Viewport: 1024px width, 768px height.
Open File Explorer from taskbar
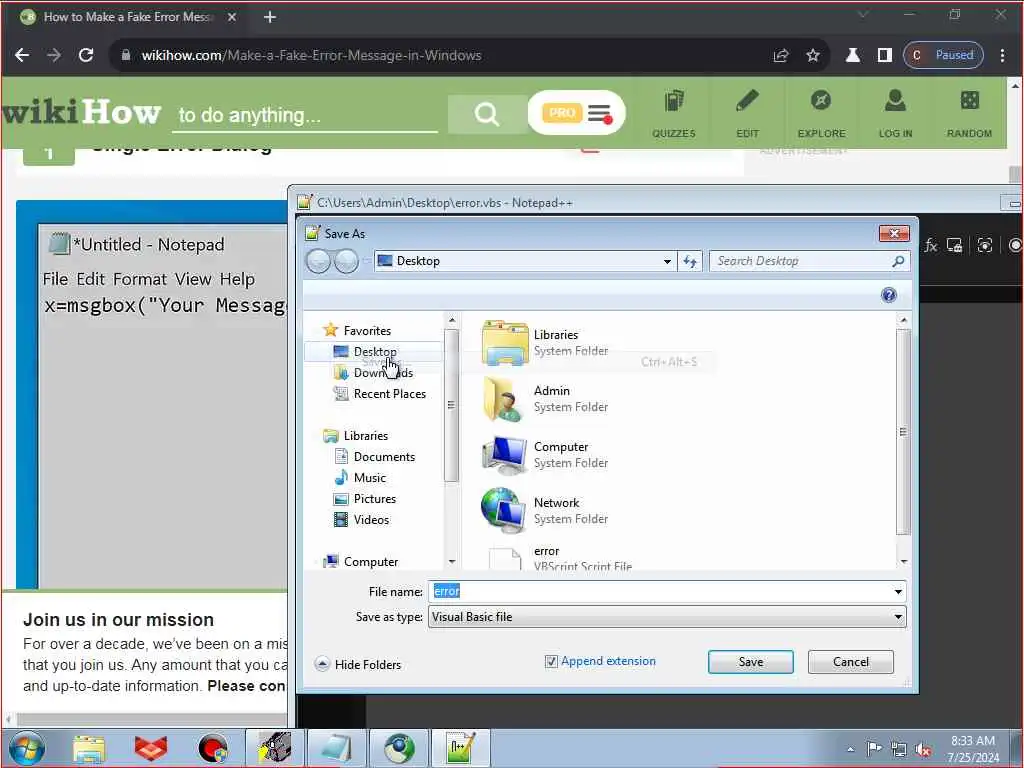[89, 748]
